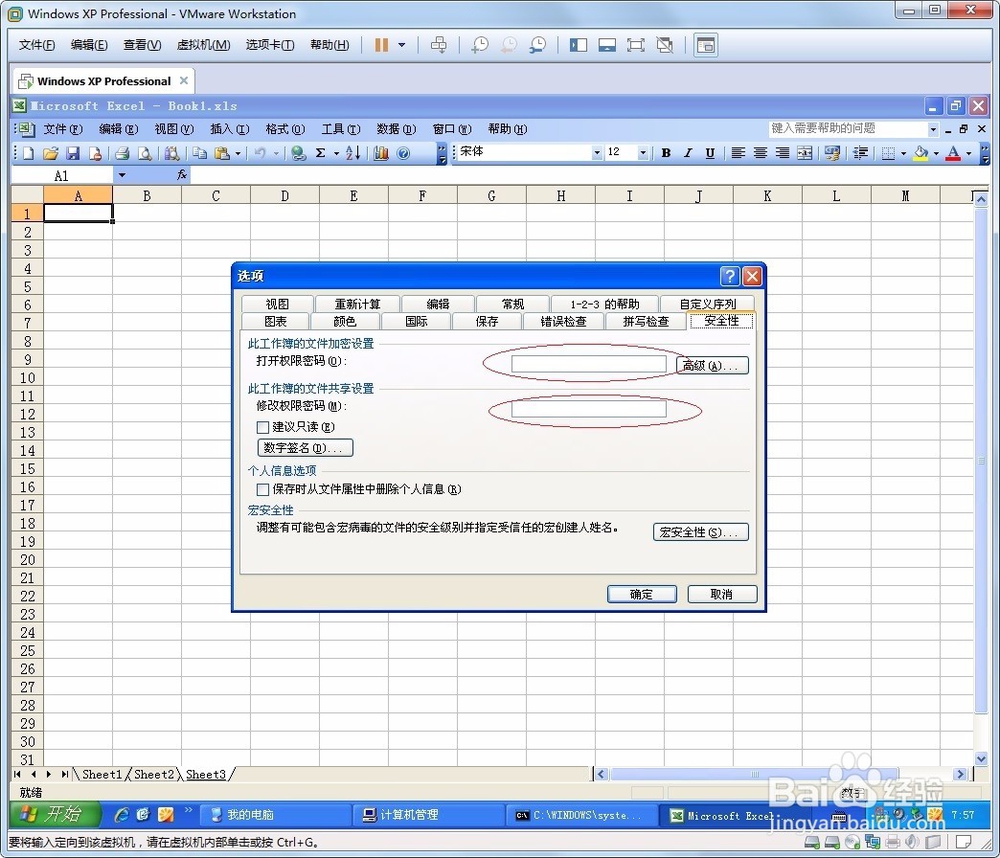Click the Print Preview icon
1000x858 pixels.
tap(145, 153)
